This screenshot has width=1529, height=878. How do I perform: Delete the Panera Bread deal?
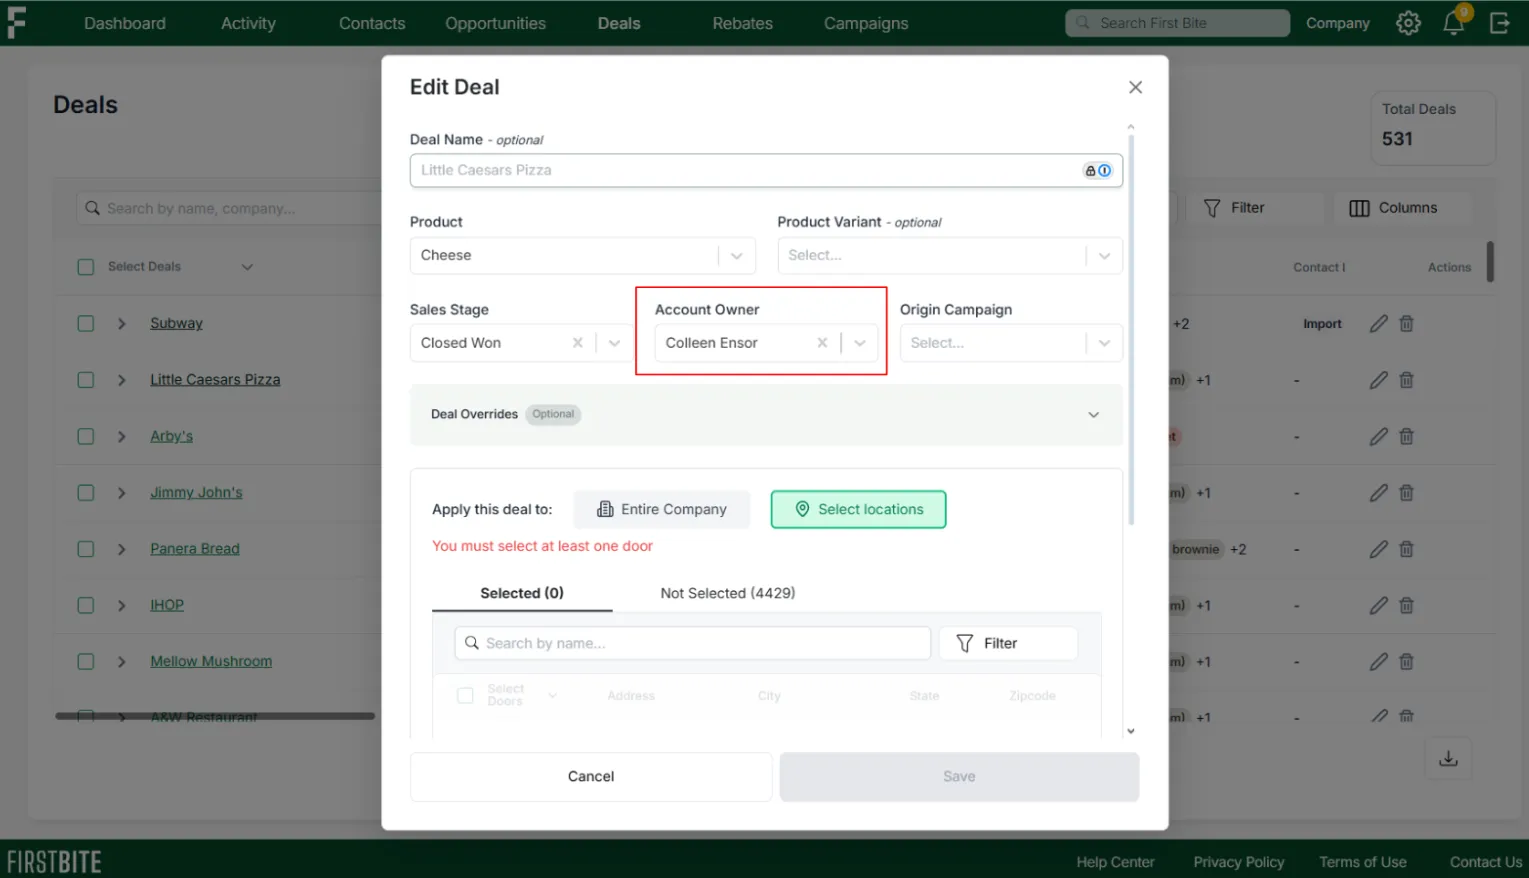tap(1407, 549)
